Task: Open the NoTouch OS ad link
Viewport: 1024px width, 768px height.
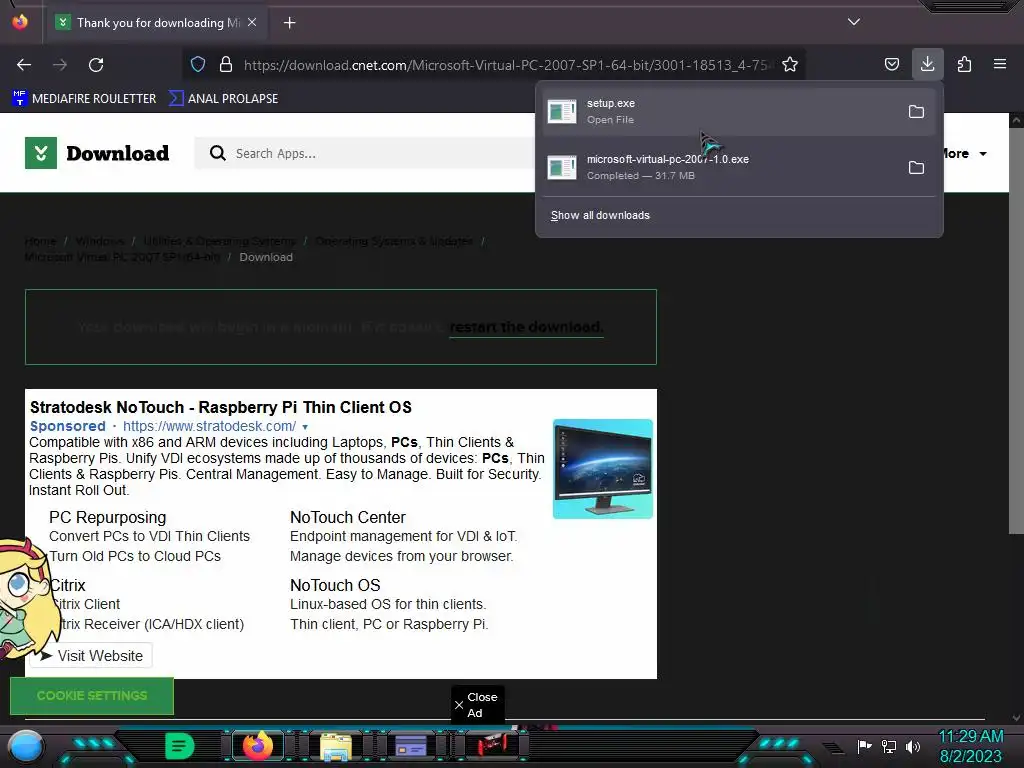Action: tap(335, 585)
